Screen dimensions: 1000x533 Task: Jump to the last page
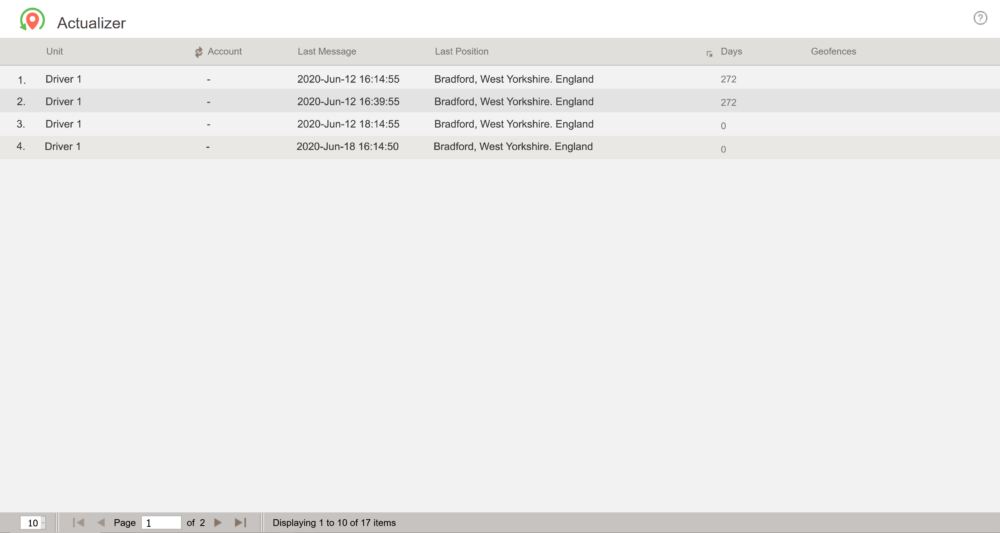tap(240, 523)
